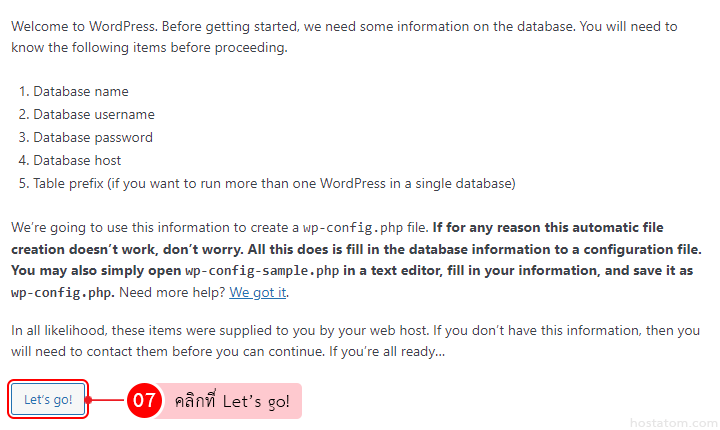Click the "Database password" list item
Viewport: 720px width, 430px height.
(92, 137)
